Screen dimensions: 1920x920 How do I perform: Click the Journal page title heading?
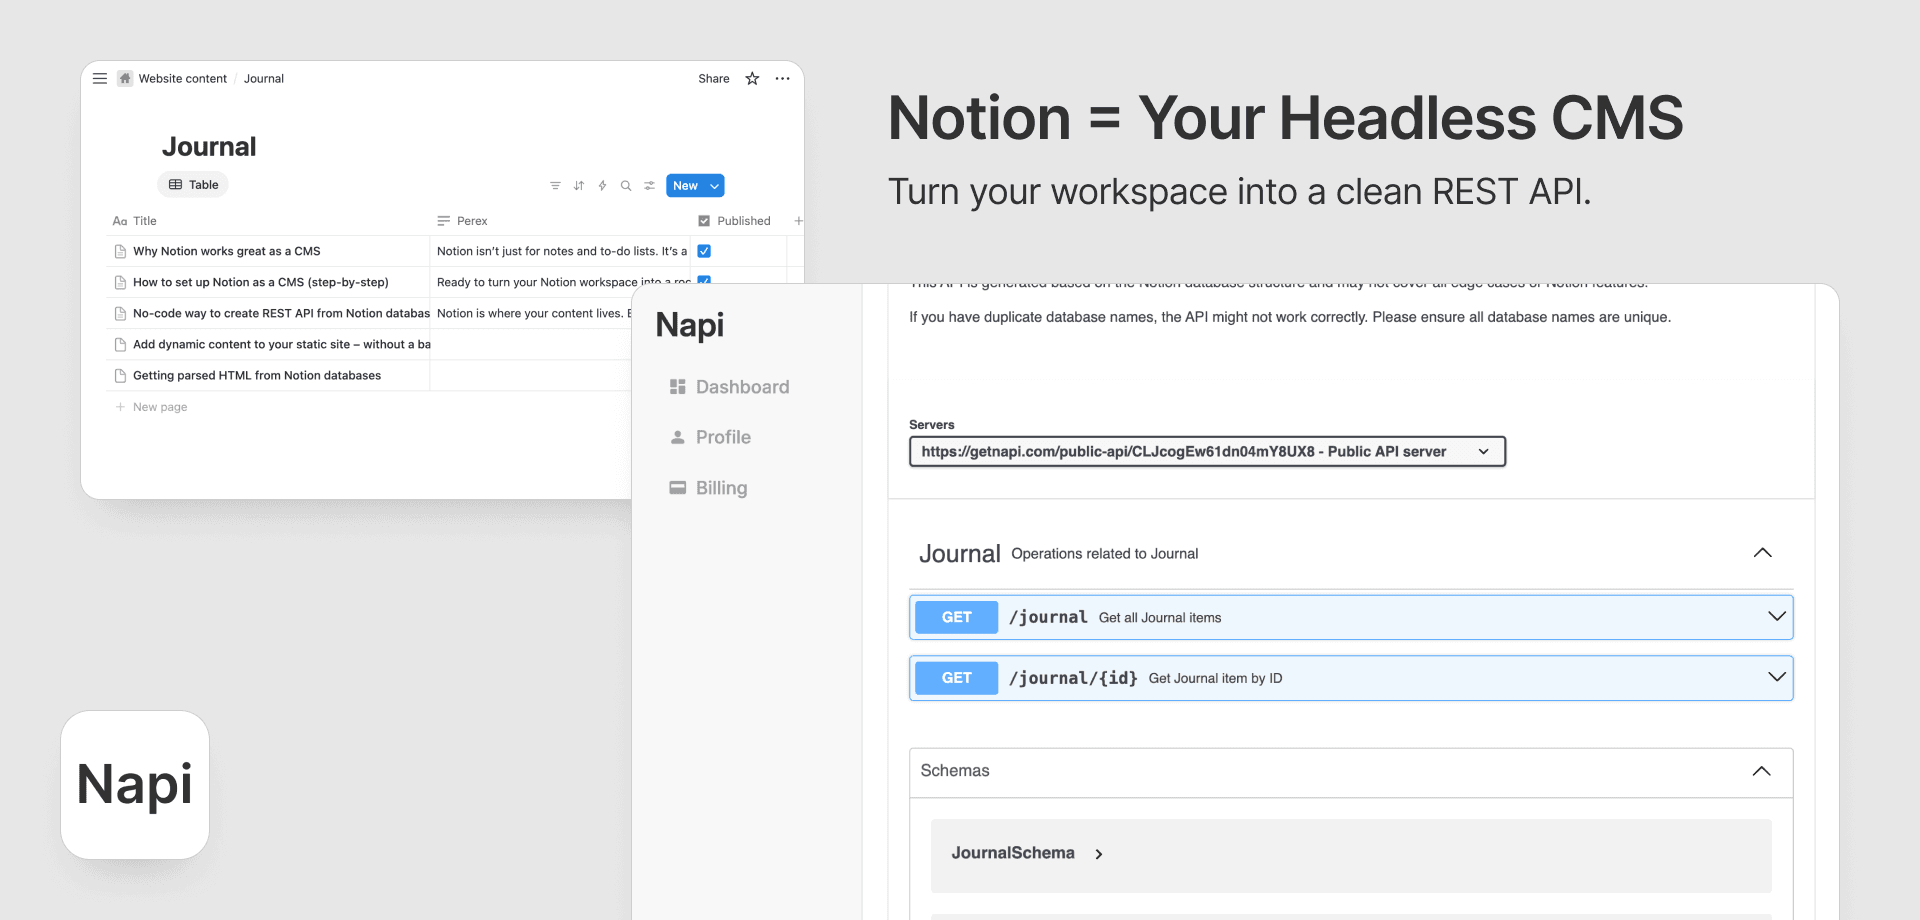pyautogui.click(x=209, y=147)
